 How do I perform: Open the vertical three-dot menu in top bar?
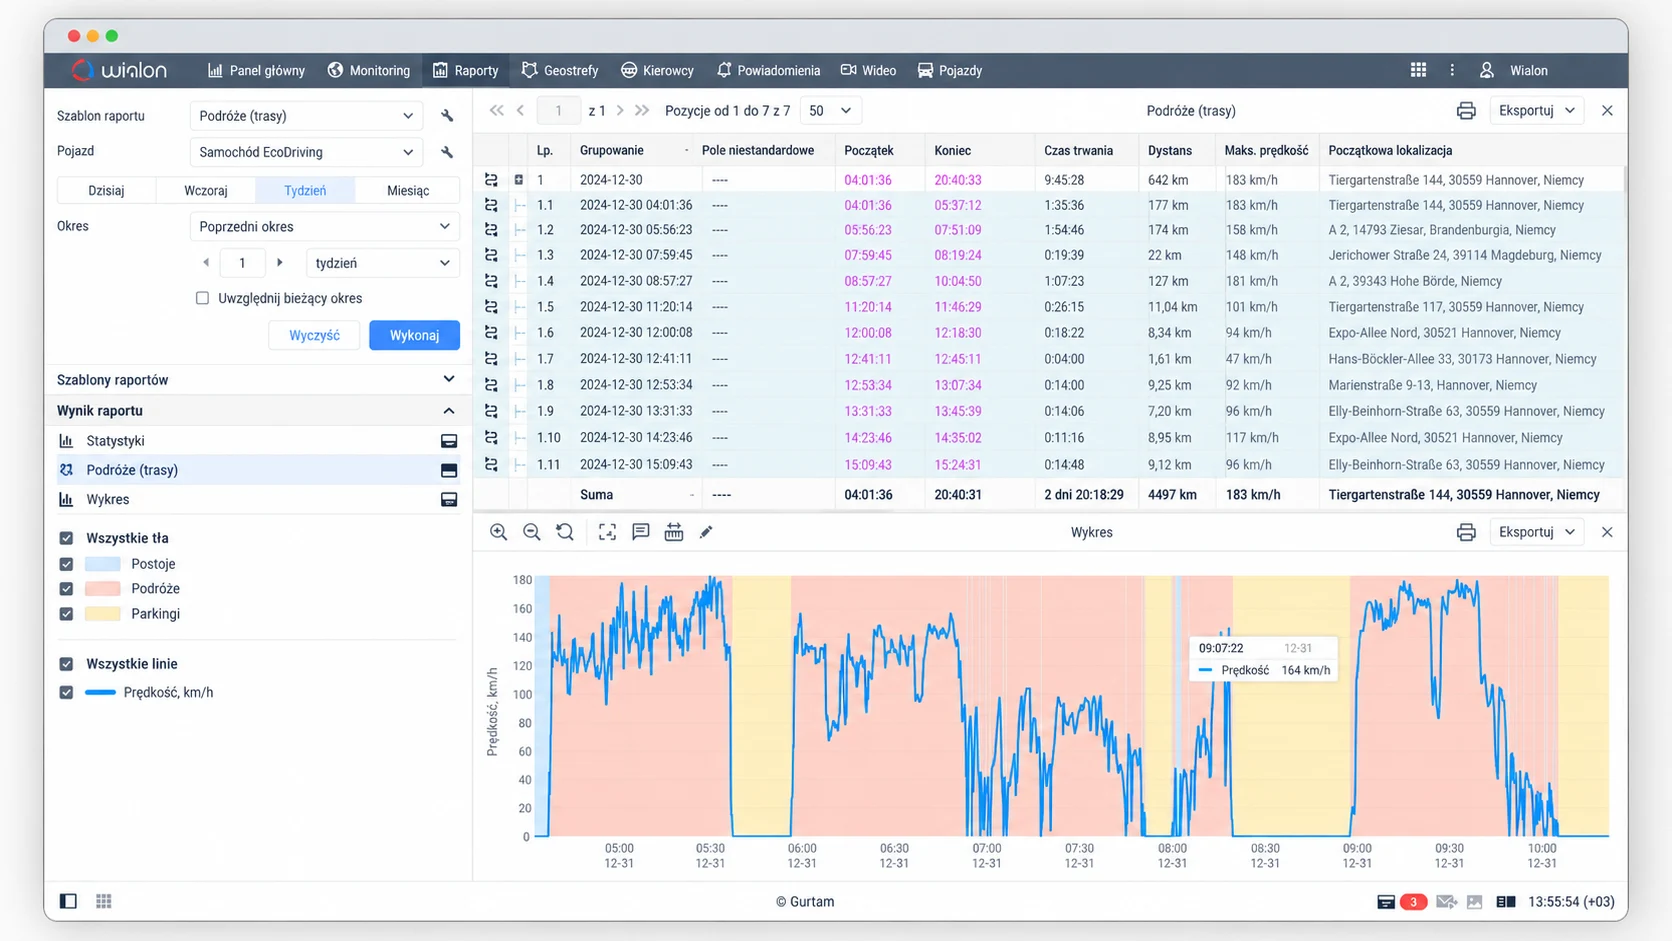click(1452, 70)
